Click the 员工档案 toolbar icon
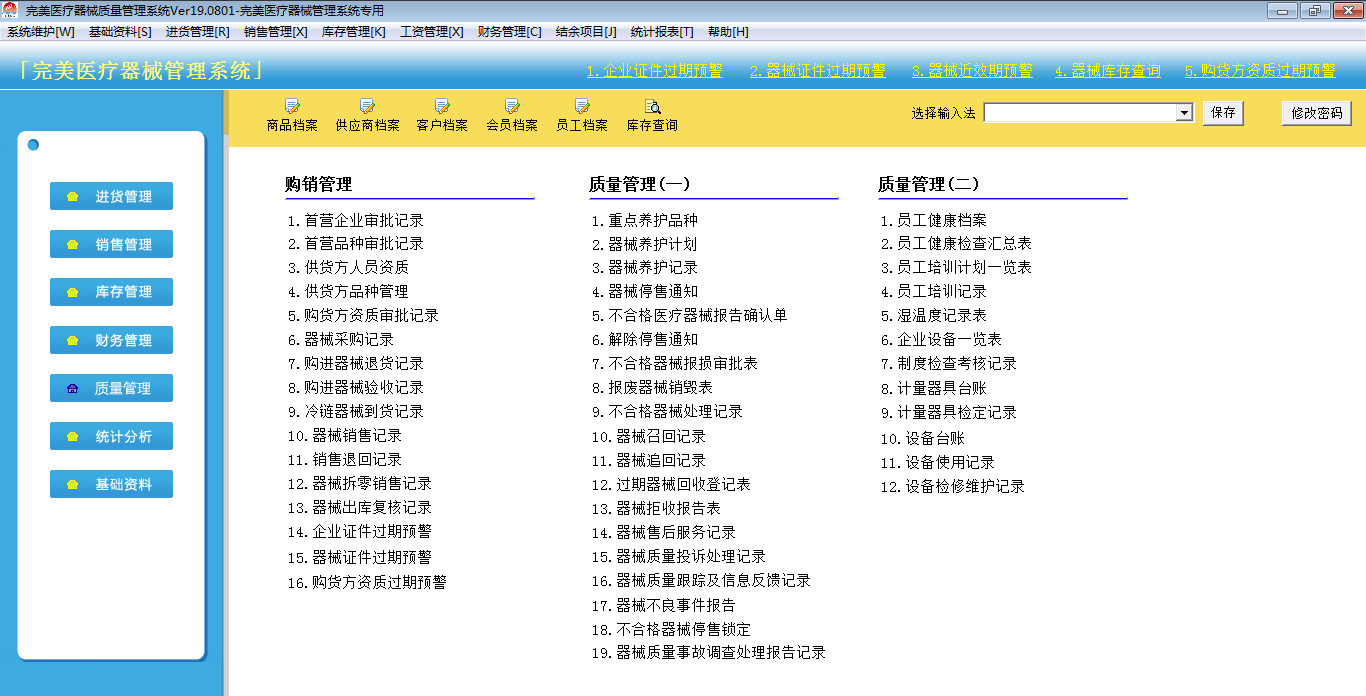The image size is (1366, 696). (x=582, y=107)
